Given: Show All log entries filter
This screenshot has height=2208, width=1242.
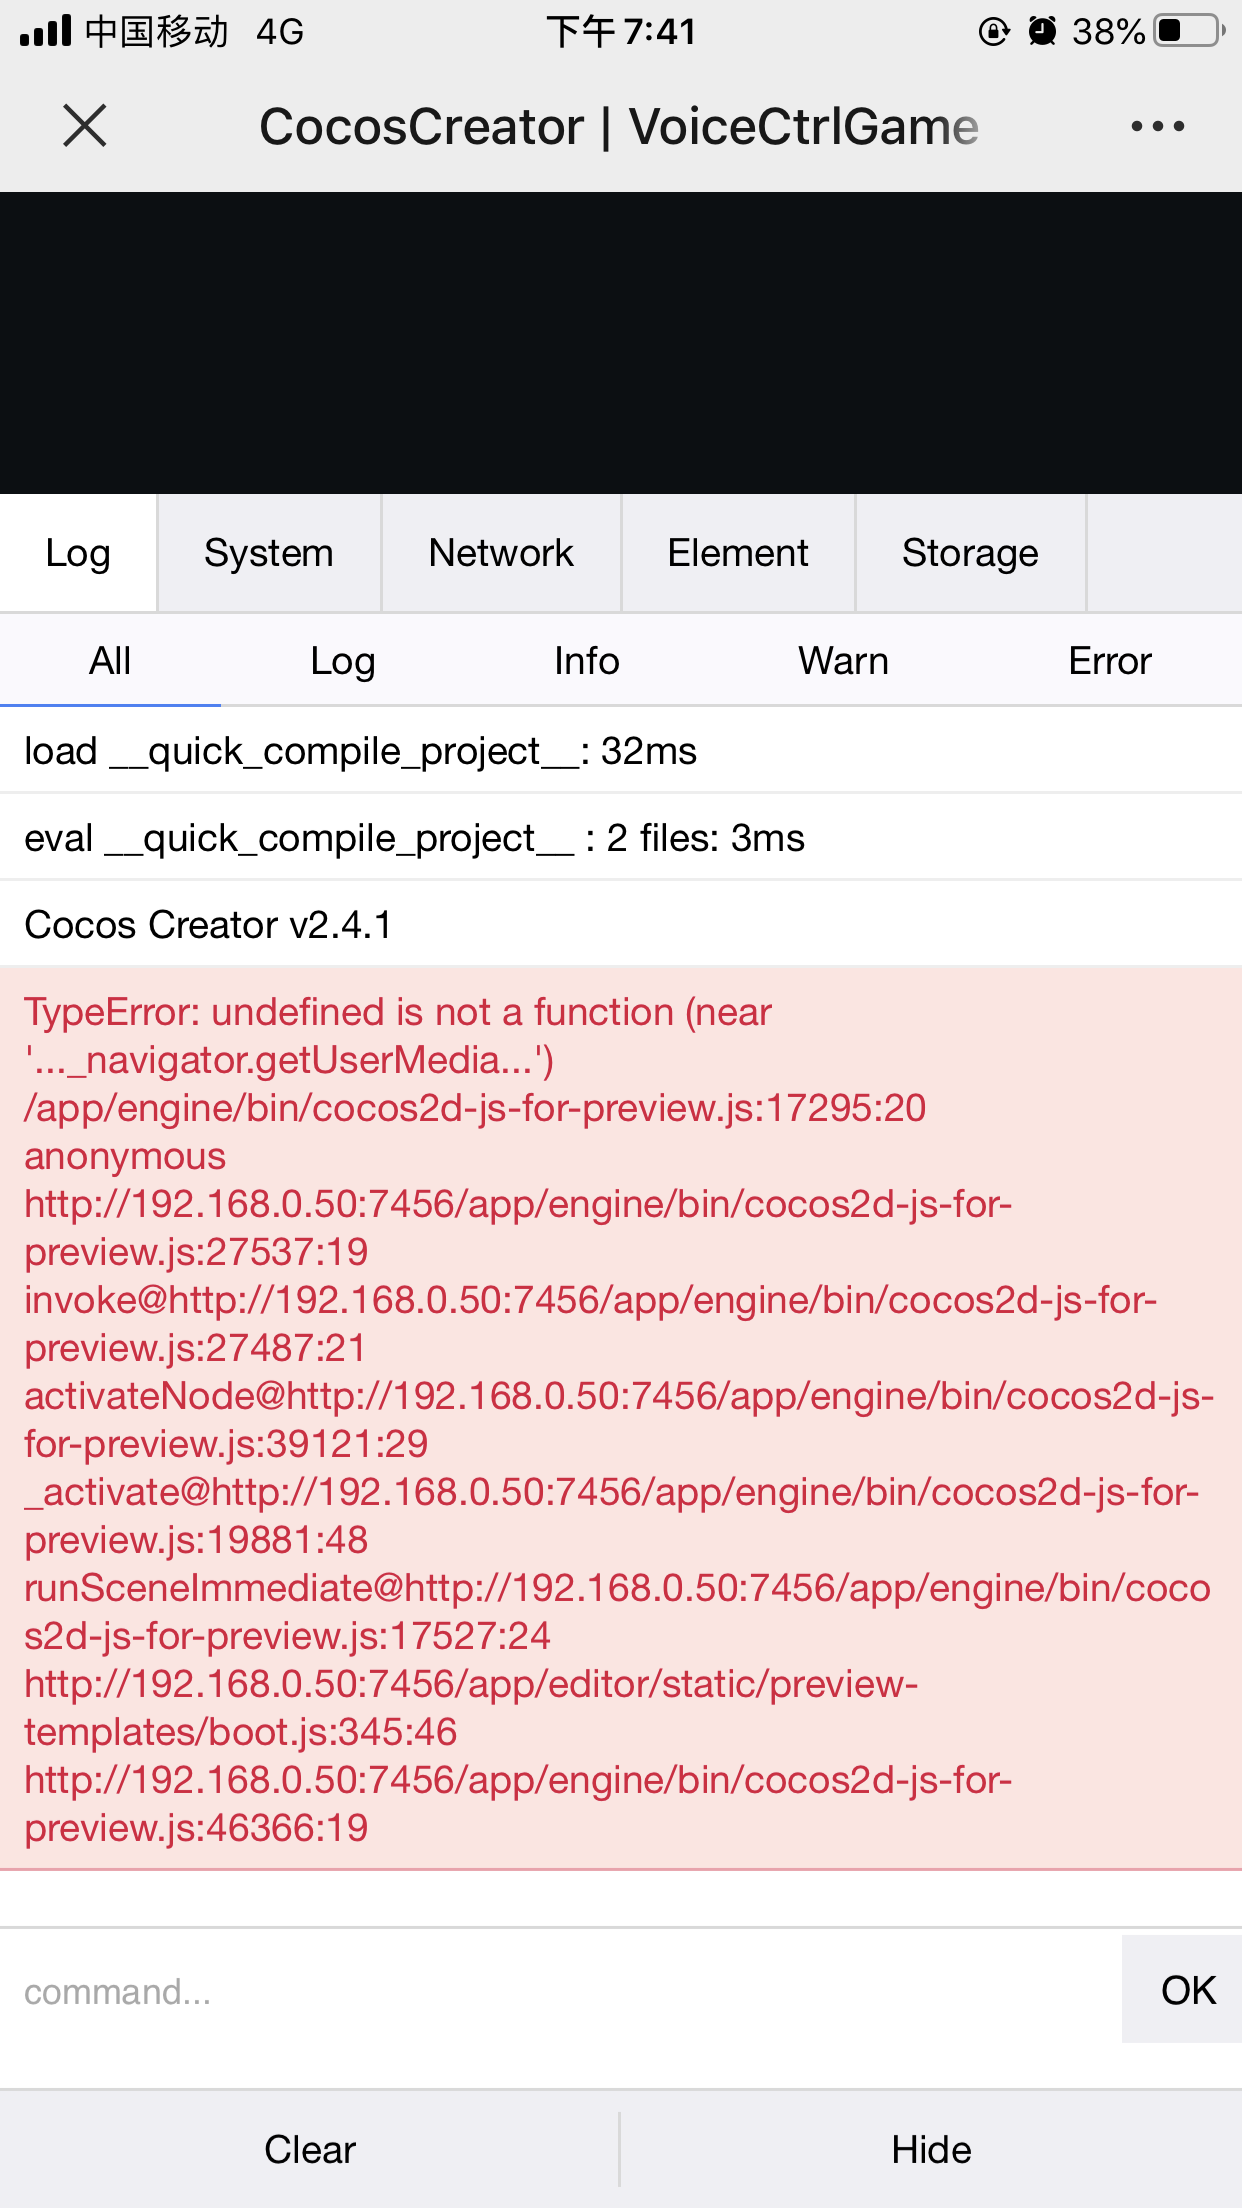Looking at the screenshot, I should pyautogui.click(x=110, y=661).
